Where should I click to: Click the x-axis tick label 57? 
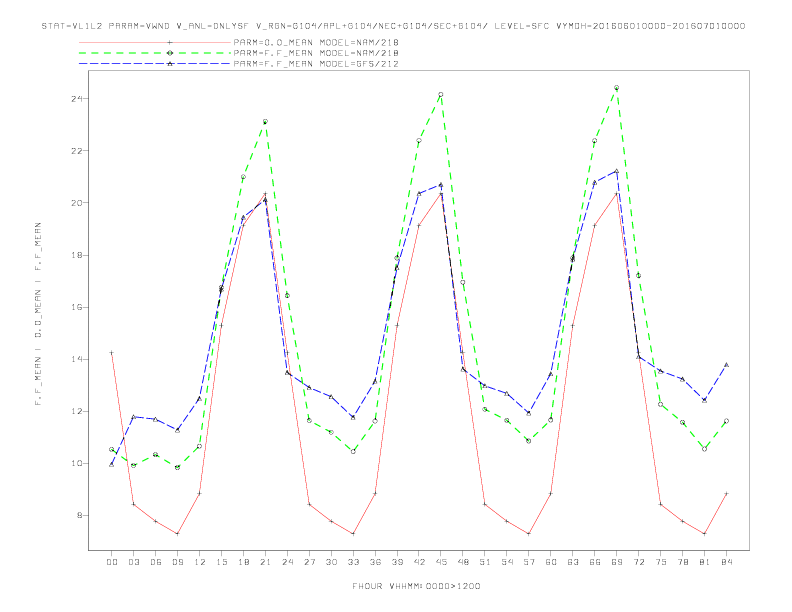point(529,562)
